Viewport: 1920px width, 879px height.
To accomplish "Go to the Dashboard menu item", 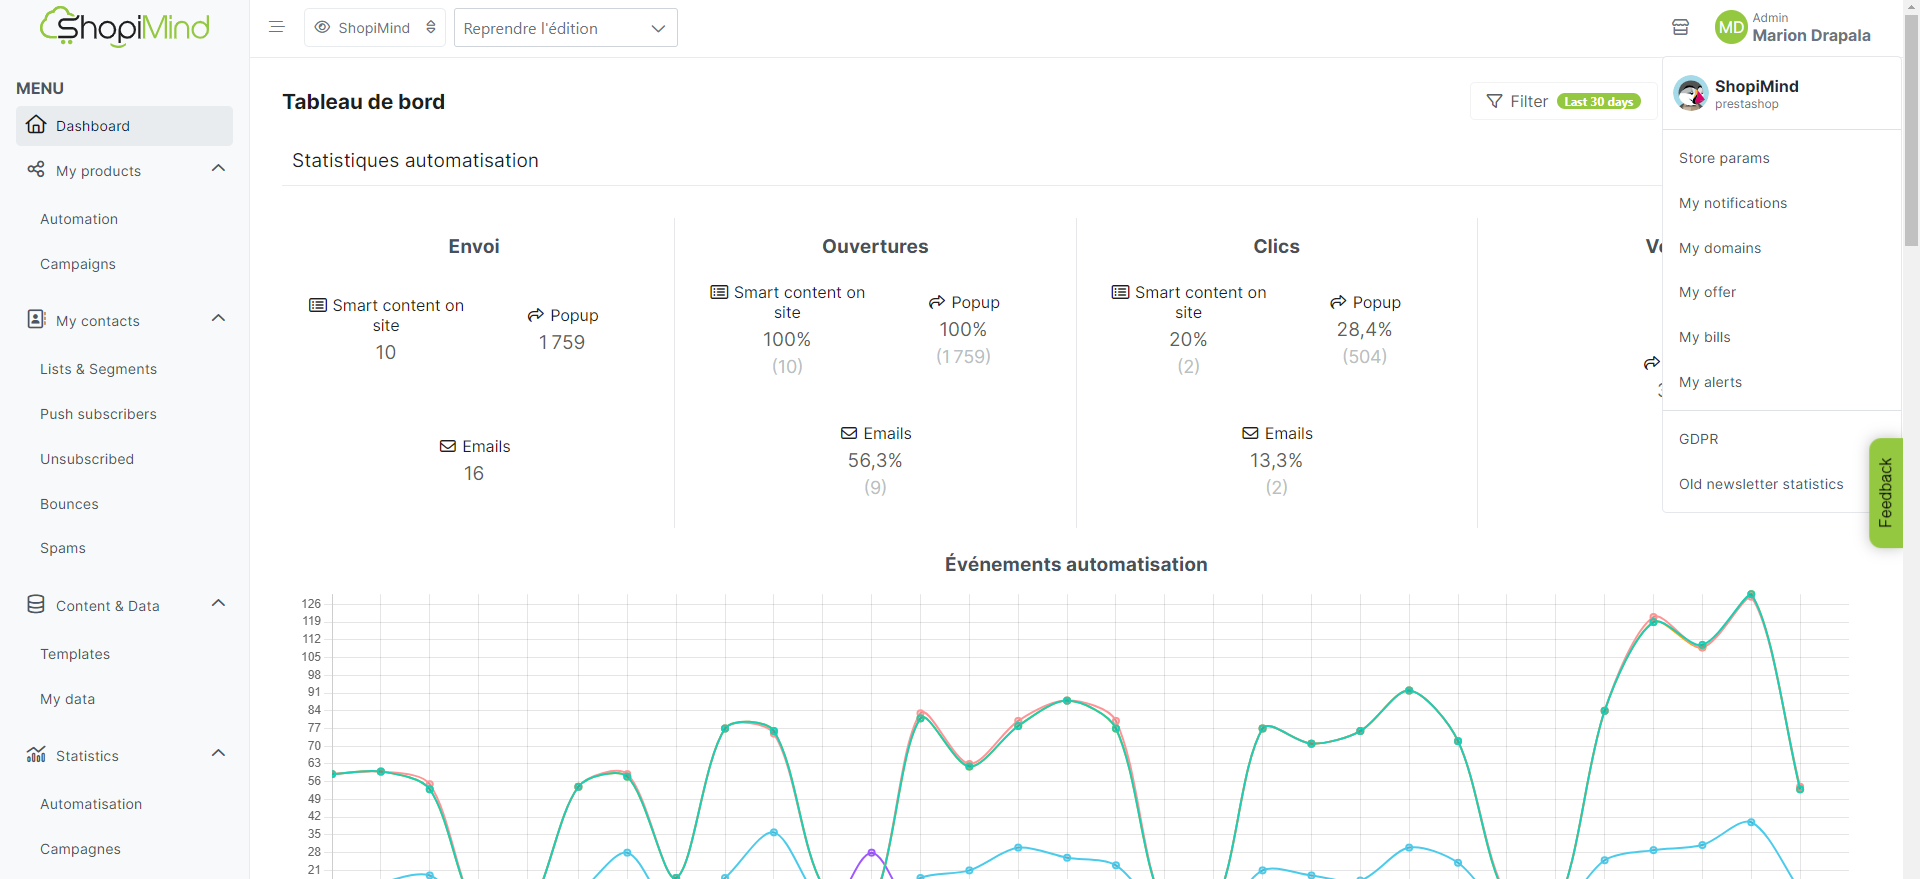I will pos(125,126).
